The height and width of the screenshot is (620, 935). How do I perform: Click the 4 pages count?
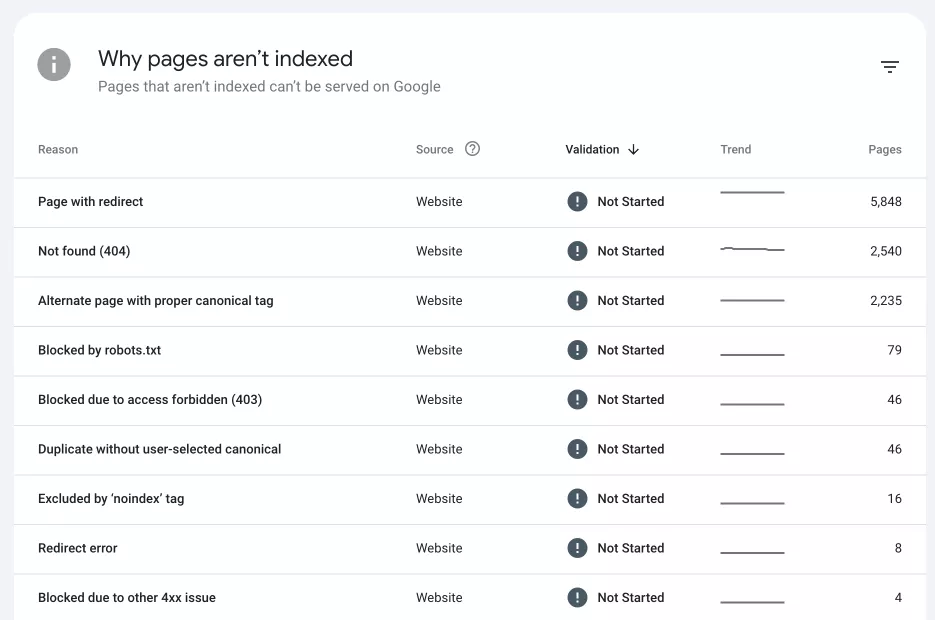click(898, 597)
